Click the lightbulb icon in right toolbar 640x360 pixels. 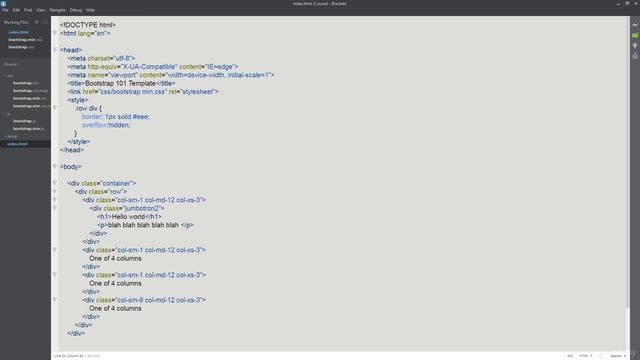(x=635, y=46)
